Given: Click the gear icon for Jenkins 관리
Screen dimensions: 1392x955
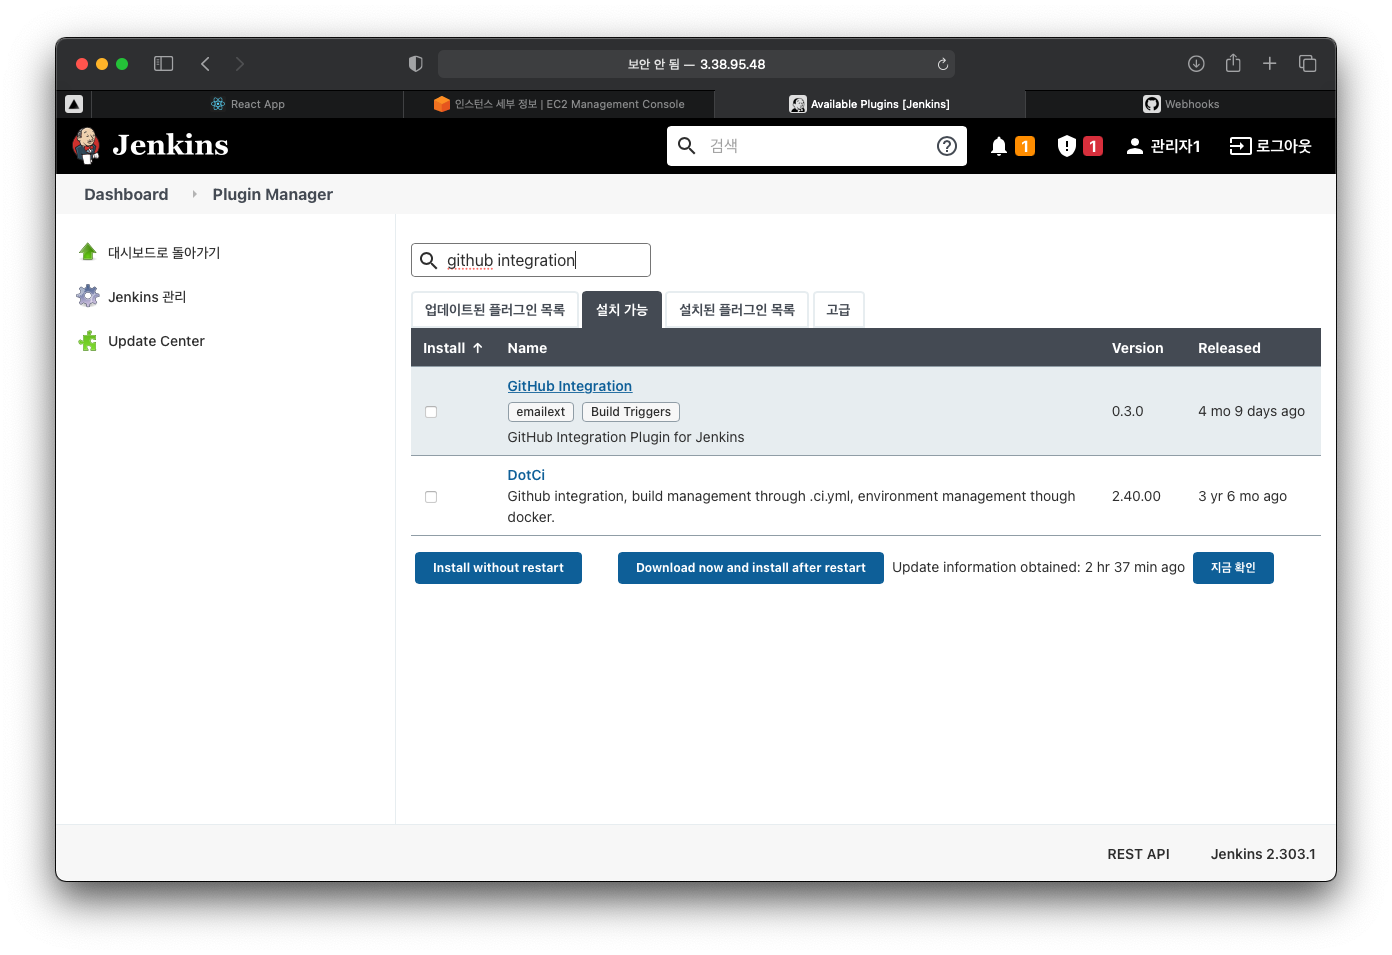Looking at the screenshot, I should tap(88, 296).
